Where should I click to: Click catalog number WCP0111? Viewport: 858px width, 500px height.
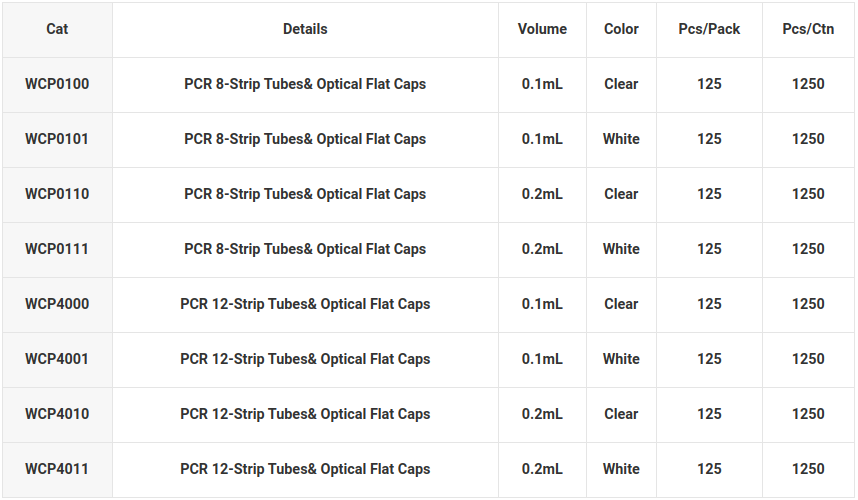(57, 249)
